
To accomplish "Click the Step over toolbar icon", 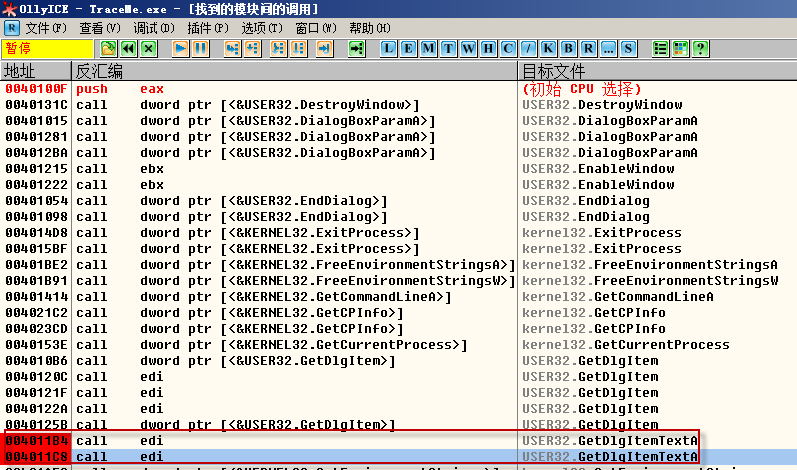I will [x=253, y=49].
